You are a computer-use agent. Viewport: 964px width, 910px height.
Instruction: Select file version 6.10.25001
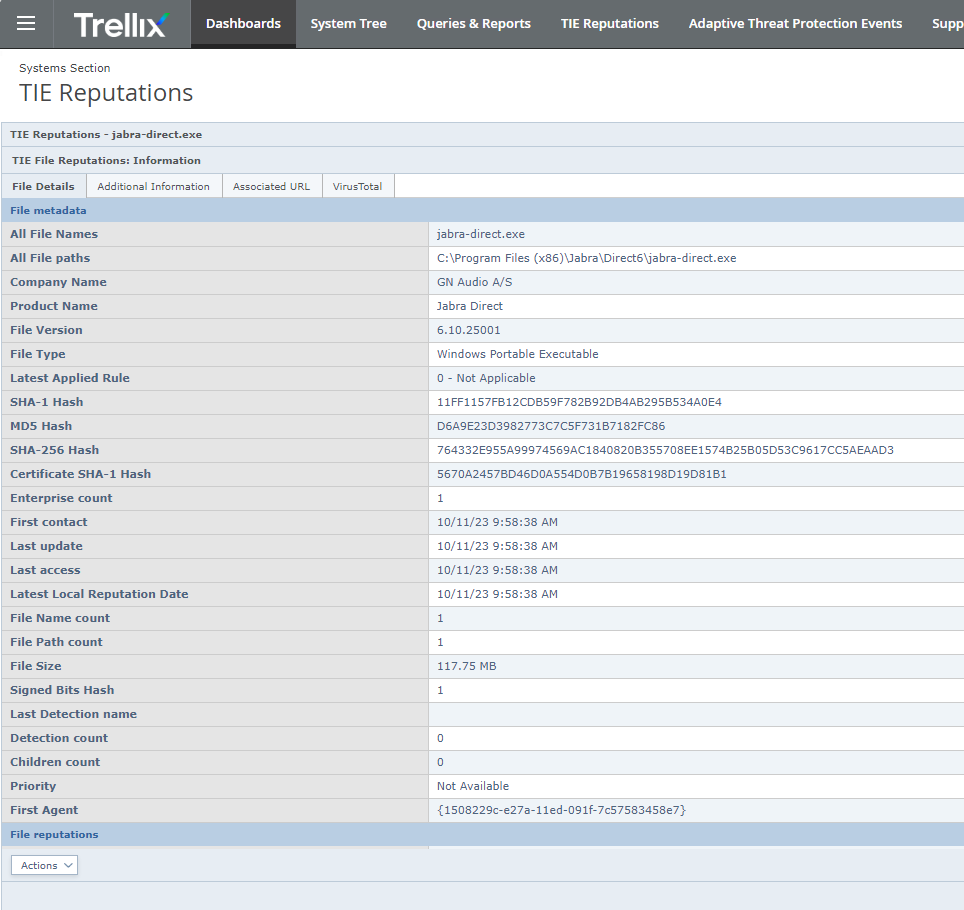(x=468, y=330)
